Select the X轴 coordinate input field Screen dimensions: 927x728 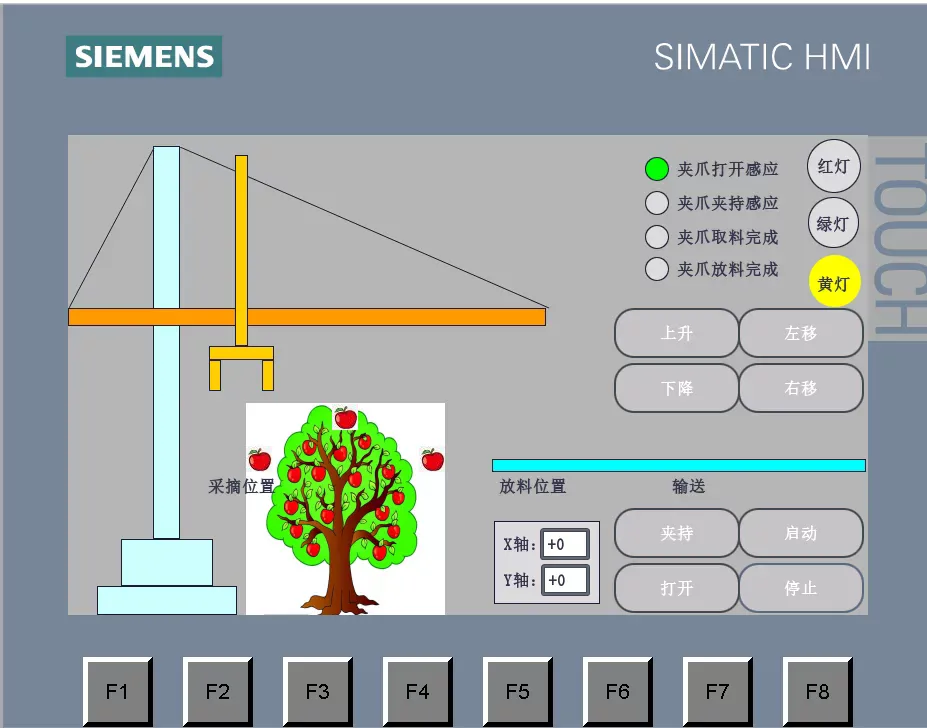[565, 544]
